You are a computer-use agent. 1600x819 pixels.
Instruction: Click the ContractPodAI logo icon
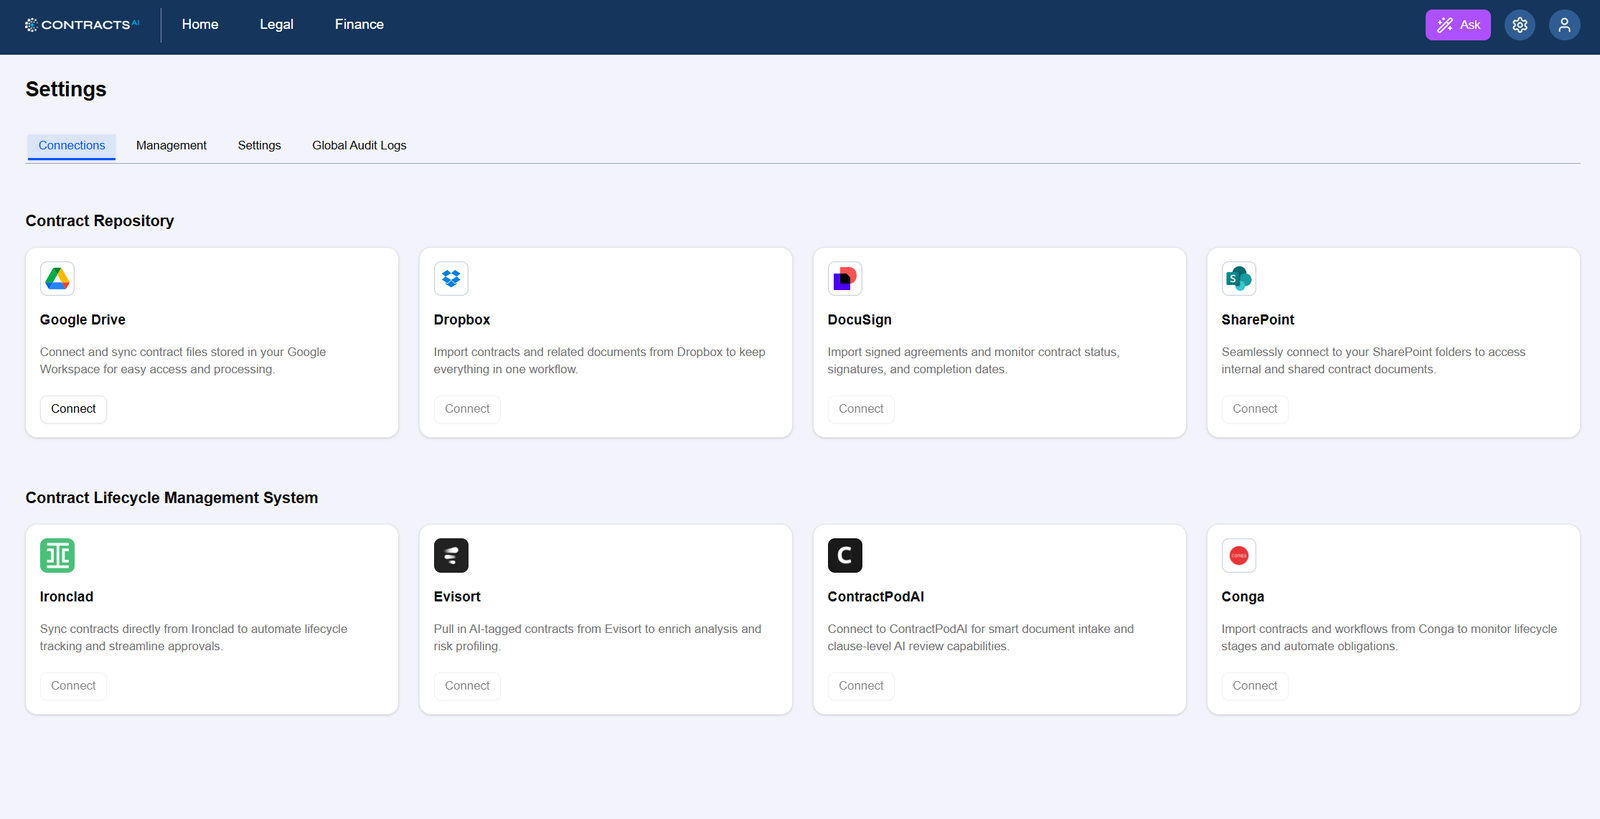point(845,556)
